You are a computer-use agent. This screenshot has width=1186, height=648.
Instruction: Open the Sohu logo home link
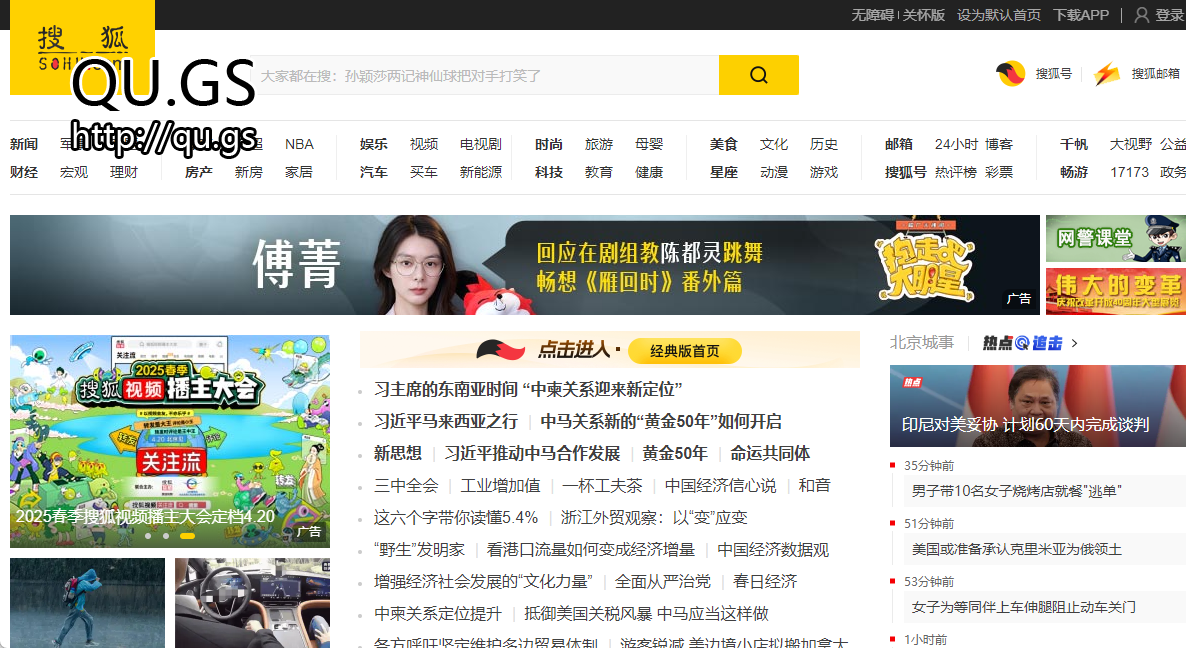point(82,47)
